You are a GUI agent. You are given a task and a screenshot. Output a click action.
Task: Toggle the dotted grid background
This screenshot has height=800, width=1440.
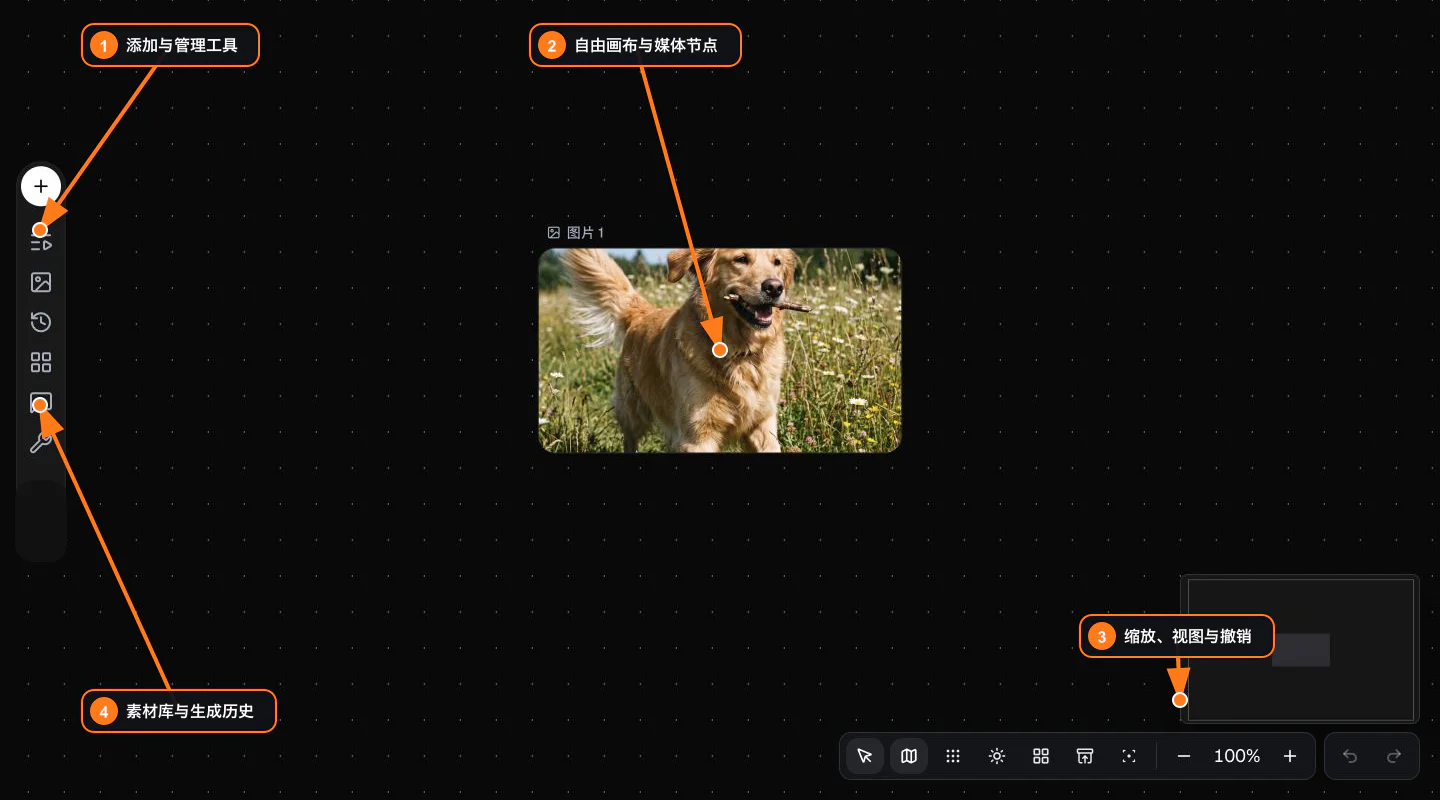(953, 756)
